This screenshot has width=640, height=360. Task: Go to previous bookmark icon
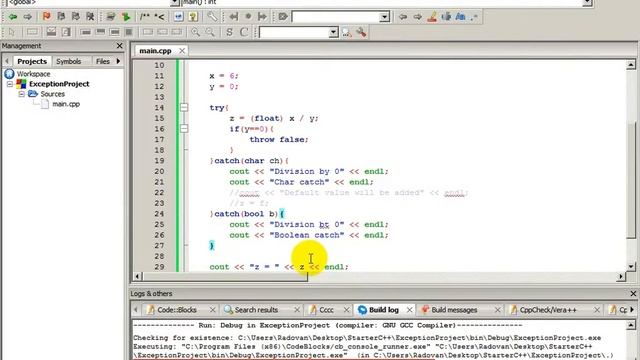[61, 16]
